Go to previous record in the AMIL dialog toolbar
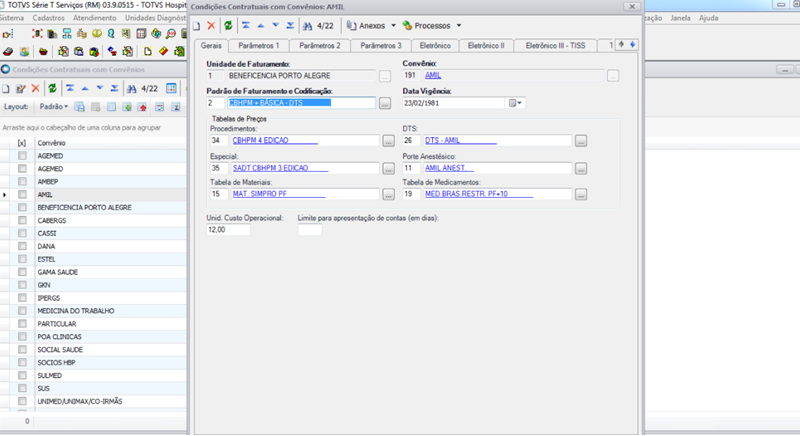Screen dimensions: 800x436 [261, 25]
